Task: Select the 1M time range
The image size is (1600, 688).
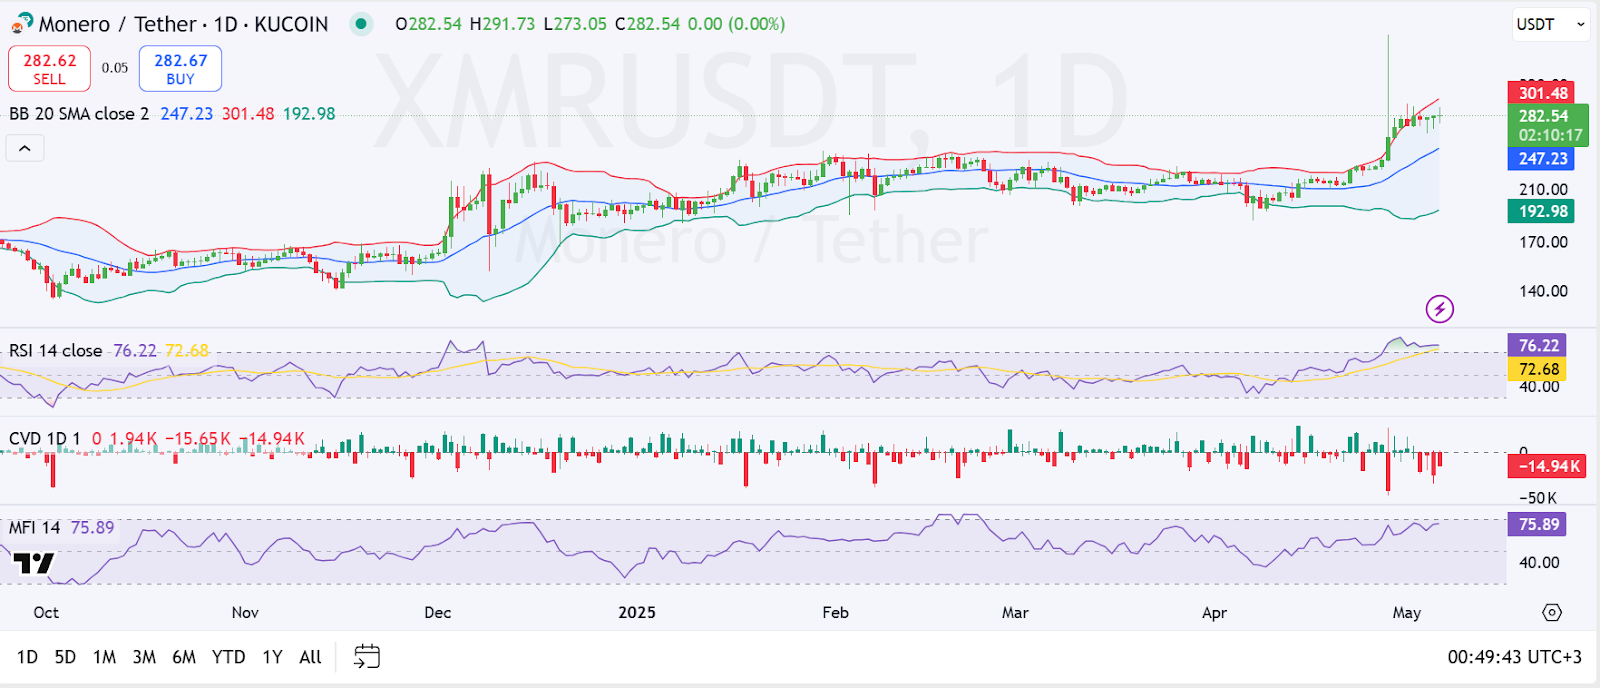Action: (104, 657)
